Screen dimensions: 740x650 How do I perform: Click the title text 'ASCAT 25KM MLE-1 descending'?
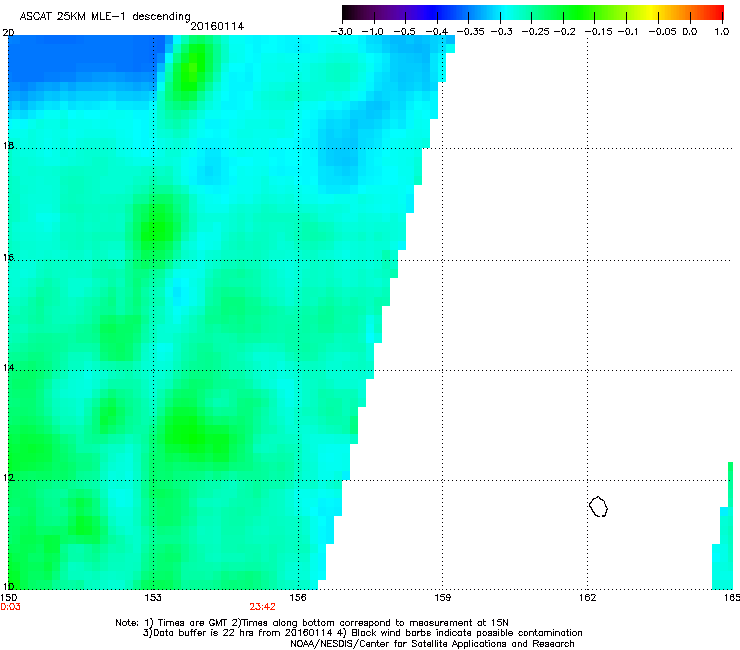coord(105,17)
